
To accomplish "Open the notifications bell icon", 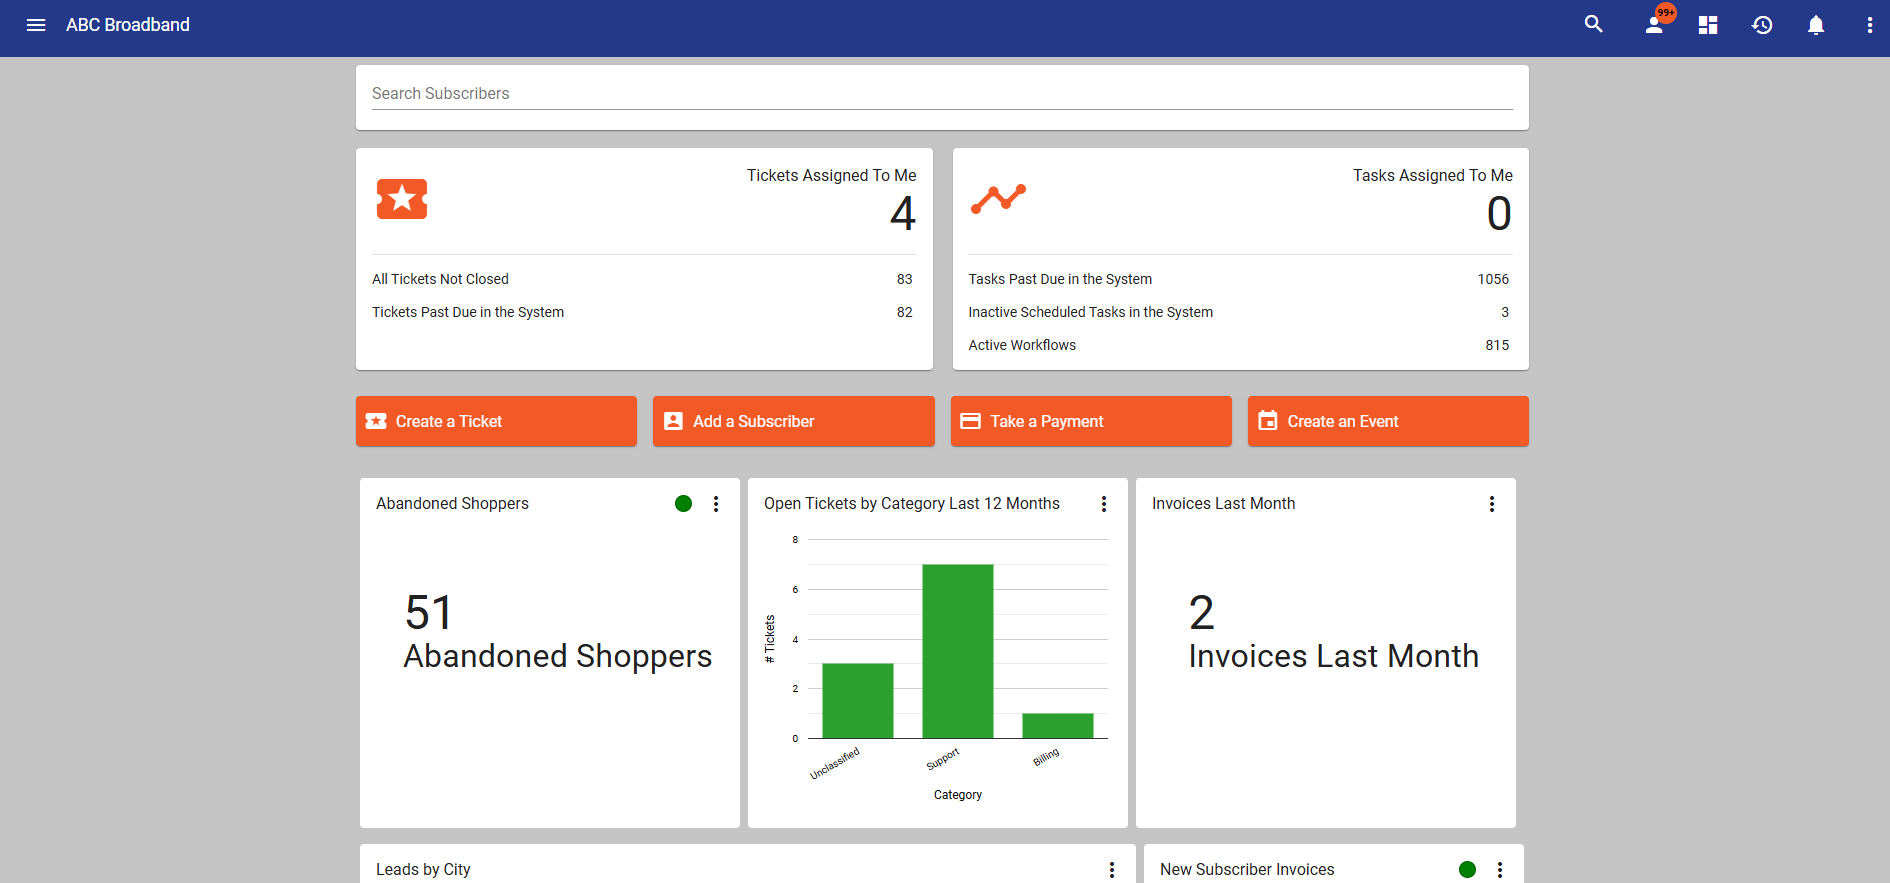I will (1816, 25).
